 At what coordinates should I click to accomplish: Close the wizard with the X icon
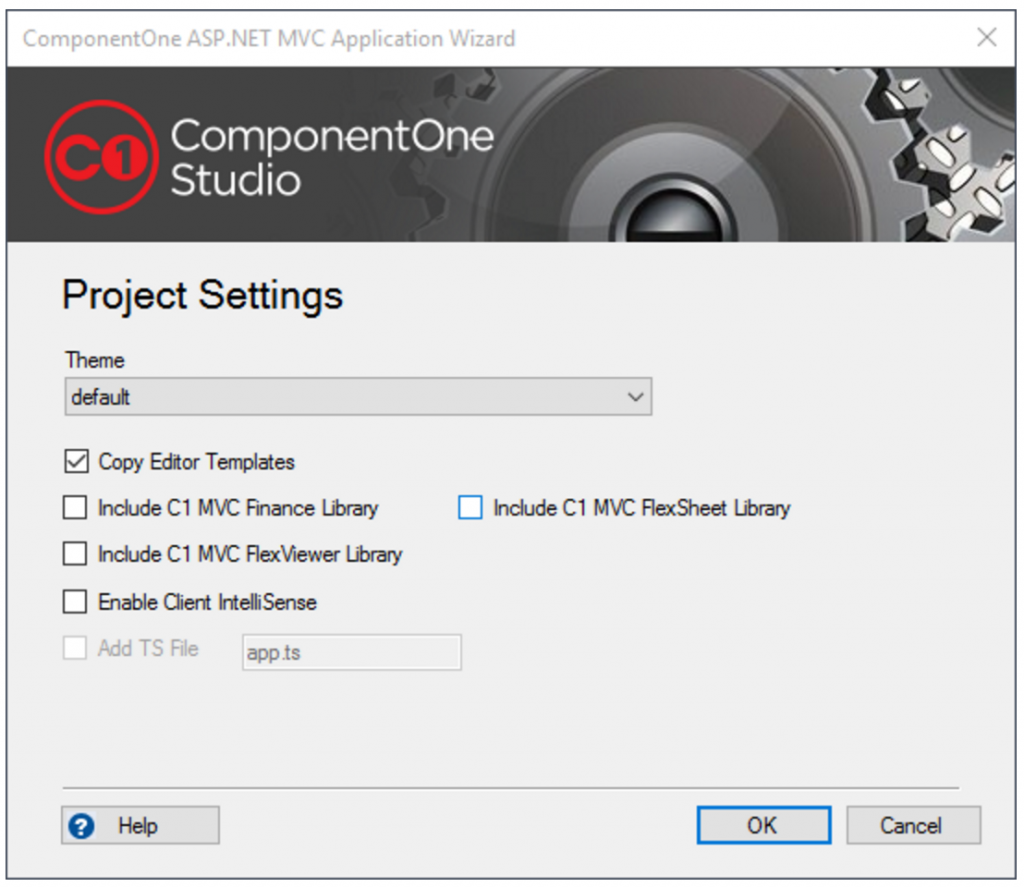click(987, 37)
